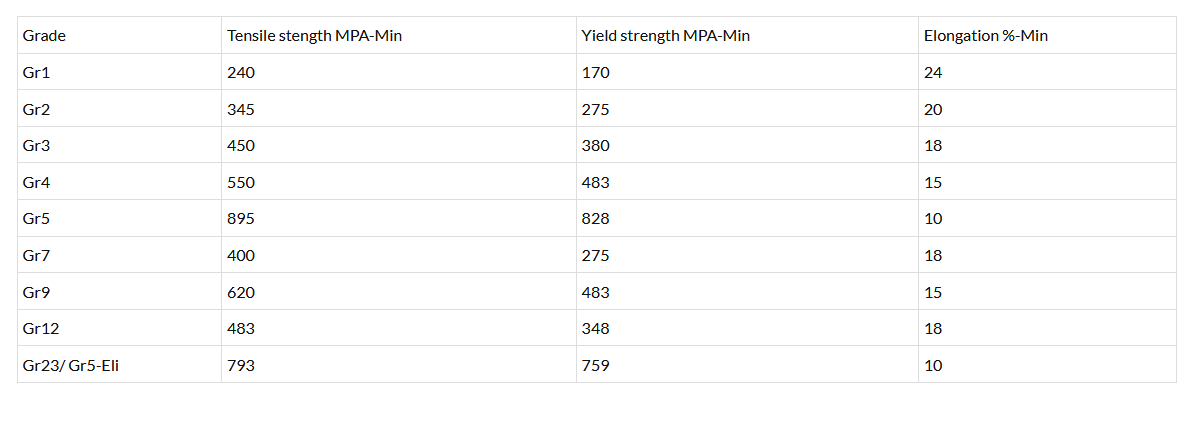Screen dimensions: 1191x421
Task: Select the Gr3 grade cell
Action: point(37,146)
